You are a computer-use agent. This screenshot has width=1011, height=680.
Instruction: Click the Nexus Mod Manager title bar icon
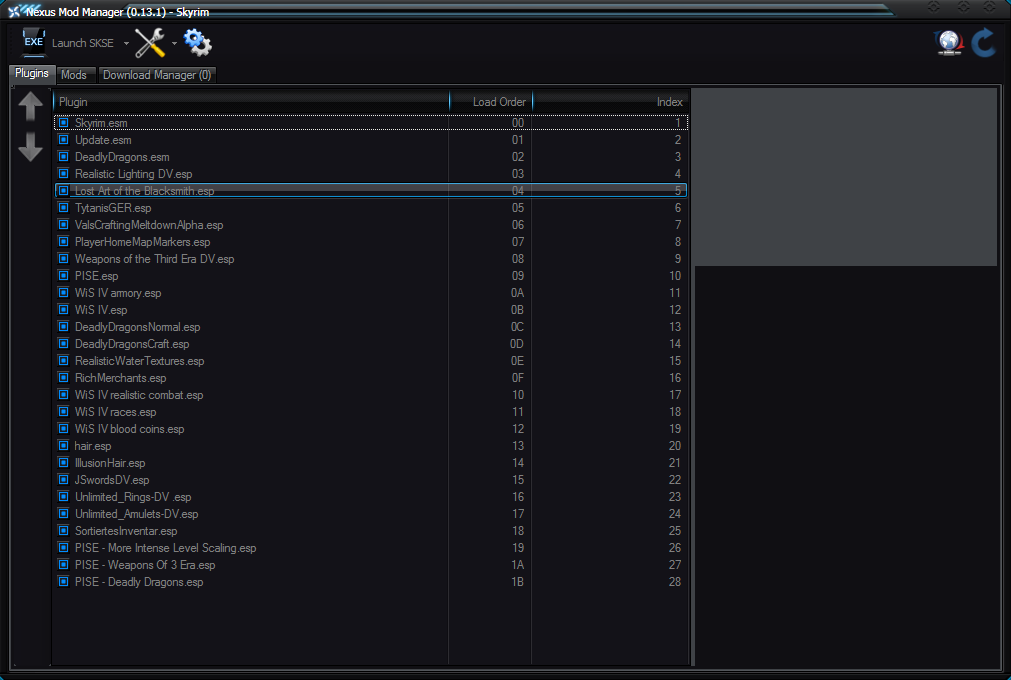point(14,11)
